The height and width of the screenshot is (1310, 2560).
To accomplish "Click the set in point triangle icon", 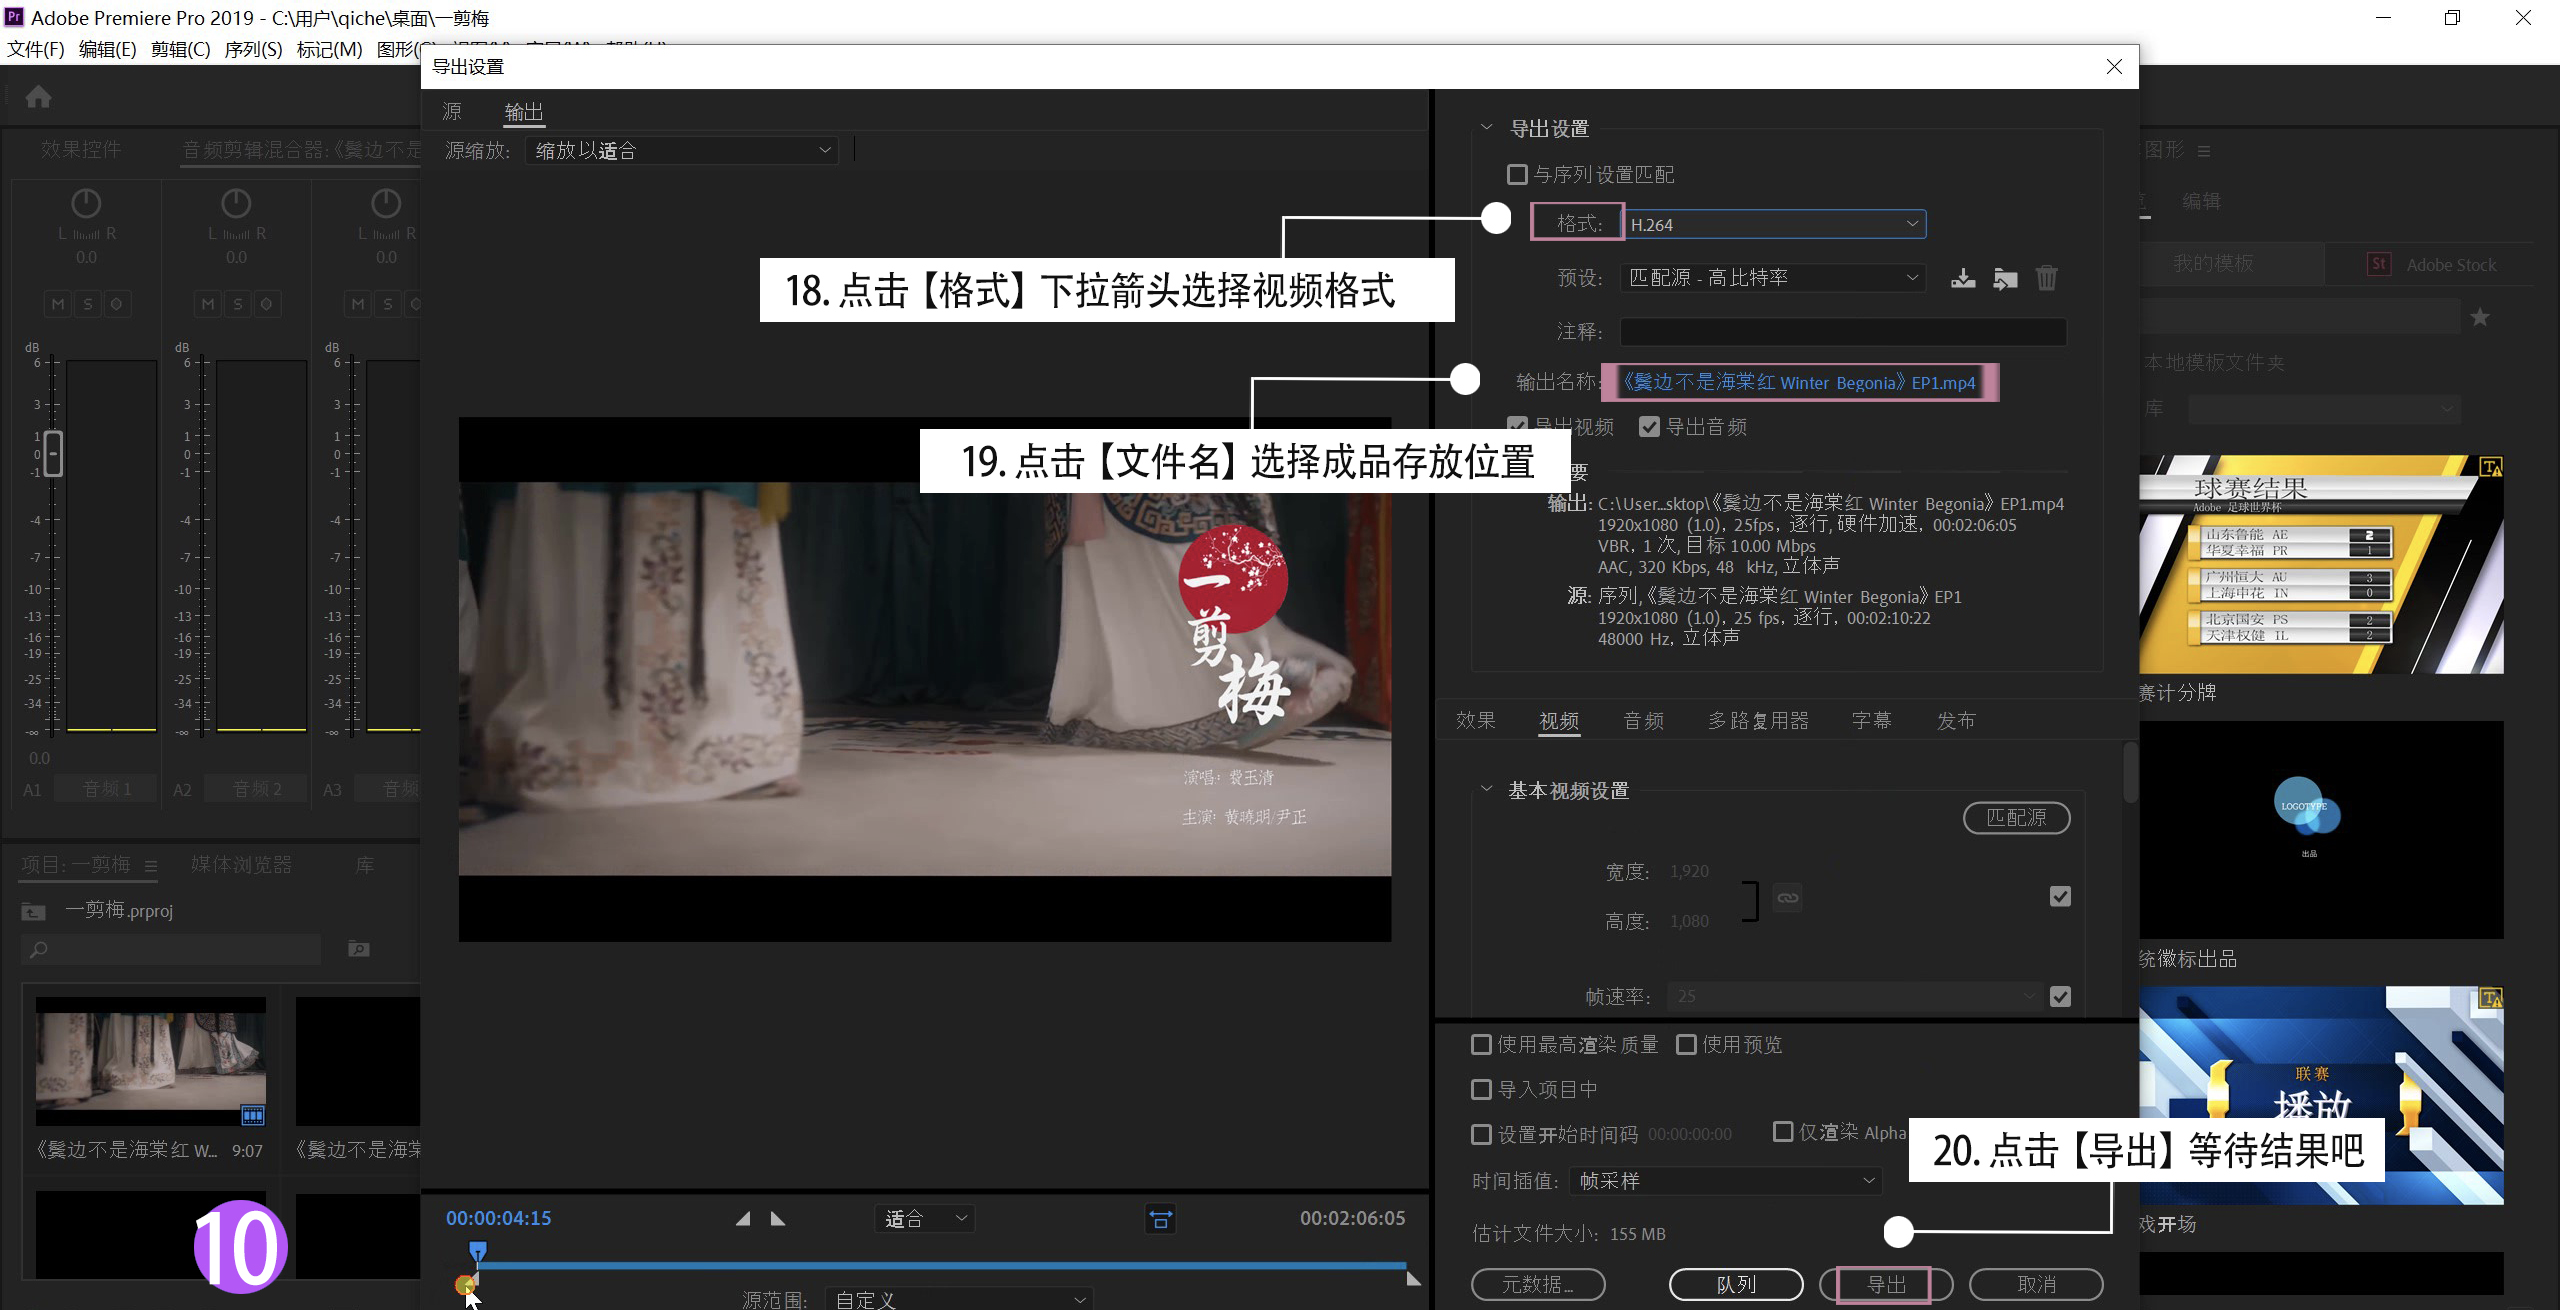I will (x=743, y=1218).
